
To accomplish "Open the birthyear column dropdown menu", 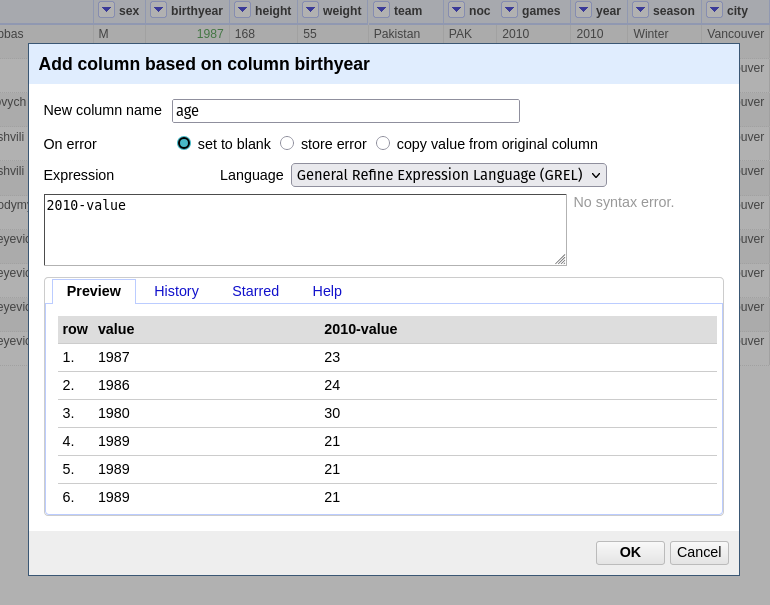I will click(158, 10).
